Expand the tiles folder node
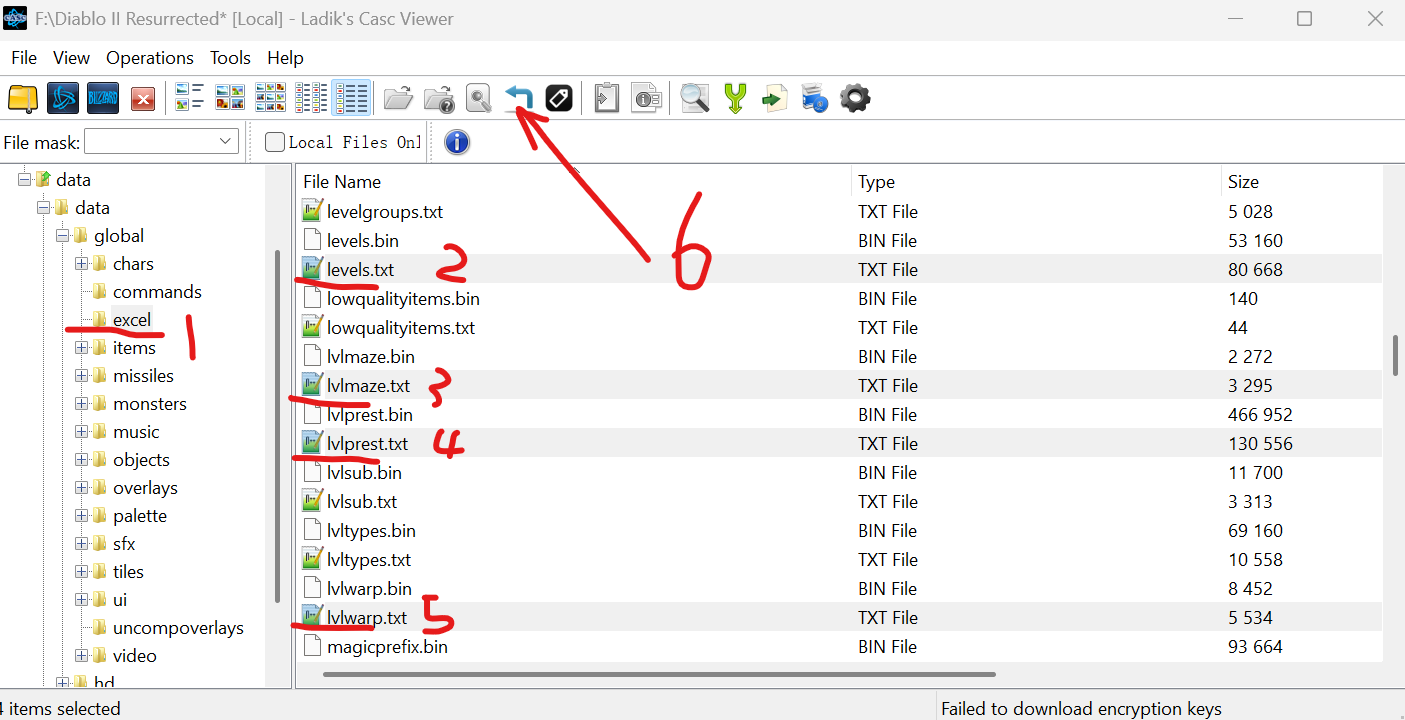The height and width of the screenshot is (720, 1405). pyautogui.click(x=81, y=572)
